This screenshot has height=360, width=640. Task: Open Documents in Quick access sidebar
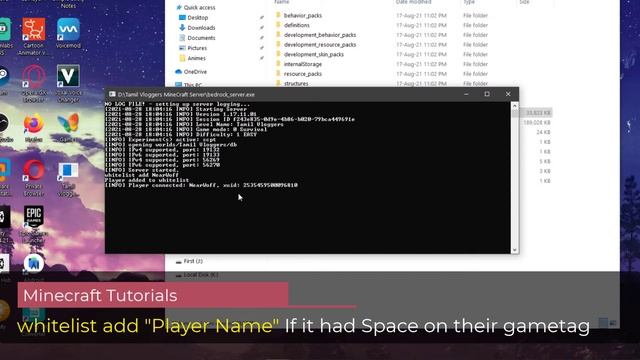201,38
